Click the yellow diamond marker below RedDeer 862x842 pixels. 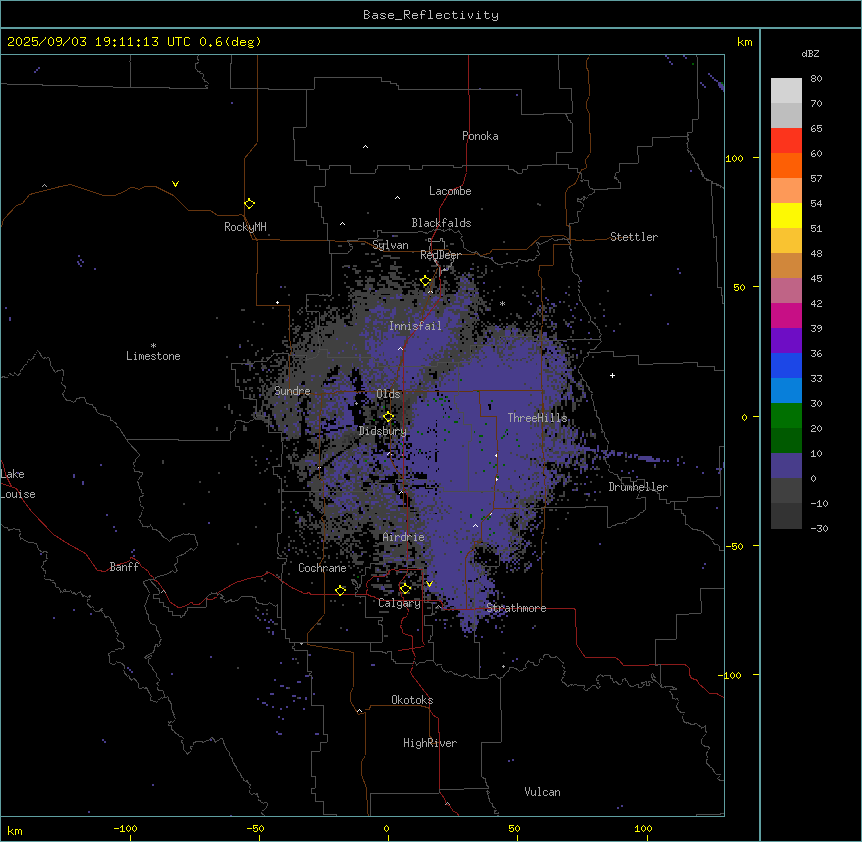point(426,281)
